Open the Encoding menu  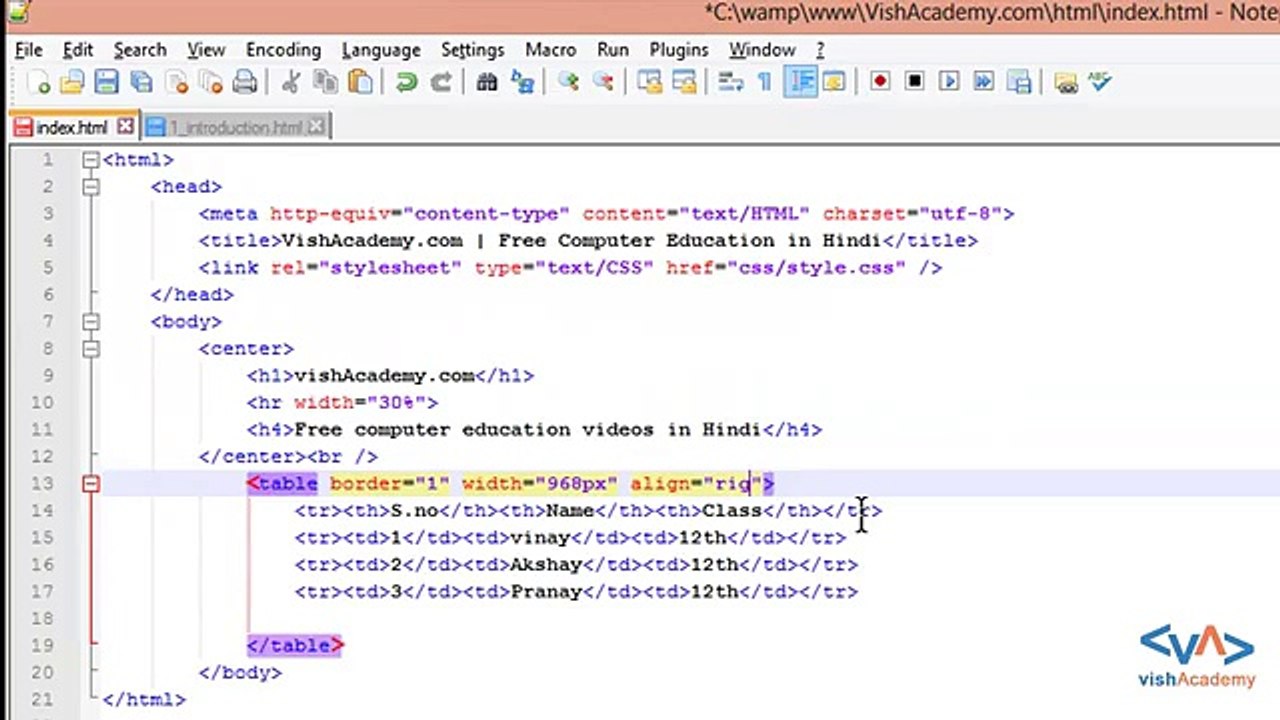coord(283,49)
